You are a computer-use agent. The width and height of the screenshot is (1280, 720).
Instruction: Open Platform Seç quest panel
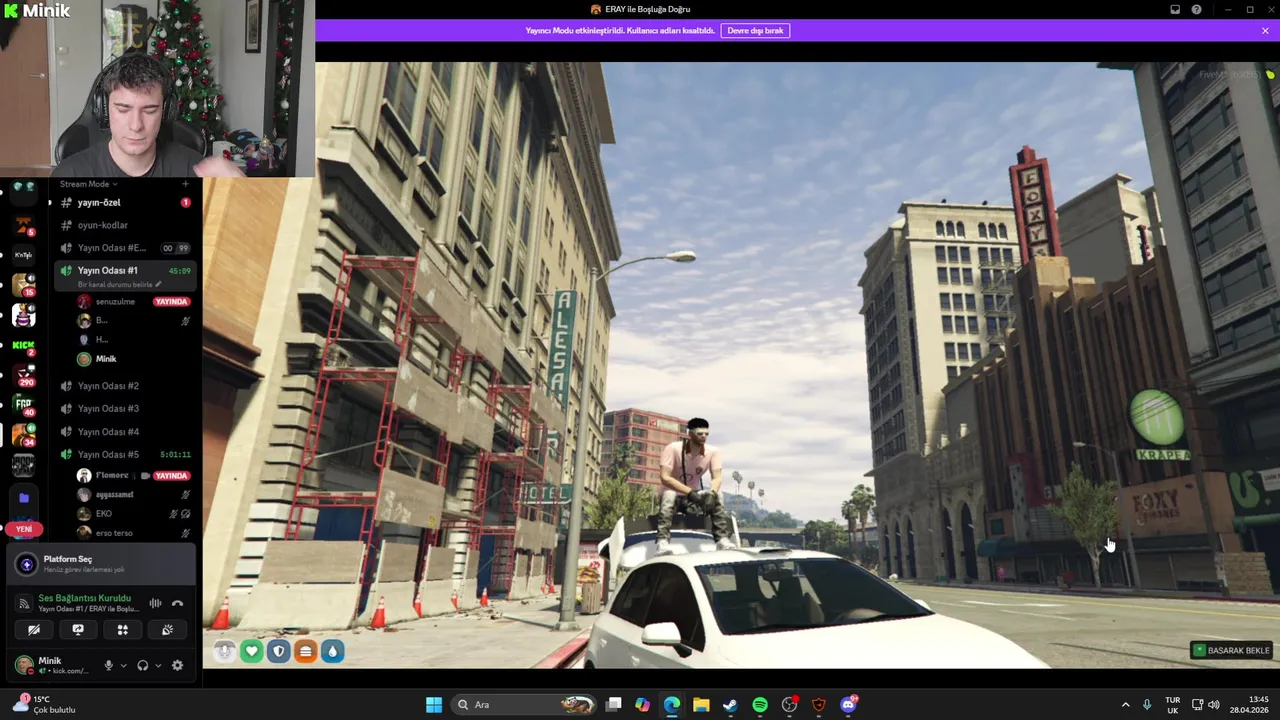(x=100, y=564)
